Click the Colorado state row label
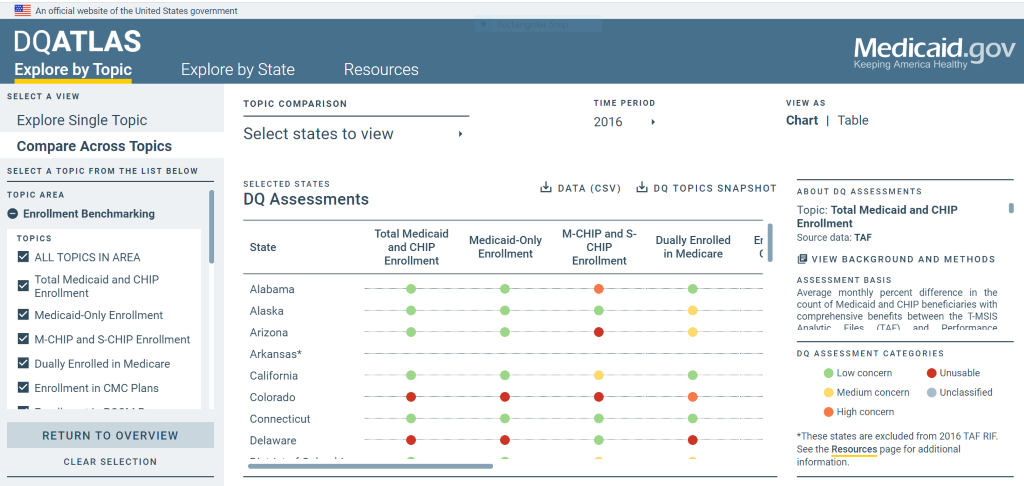This screenshot has height=486, width=1024. (272, 397)
